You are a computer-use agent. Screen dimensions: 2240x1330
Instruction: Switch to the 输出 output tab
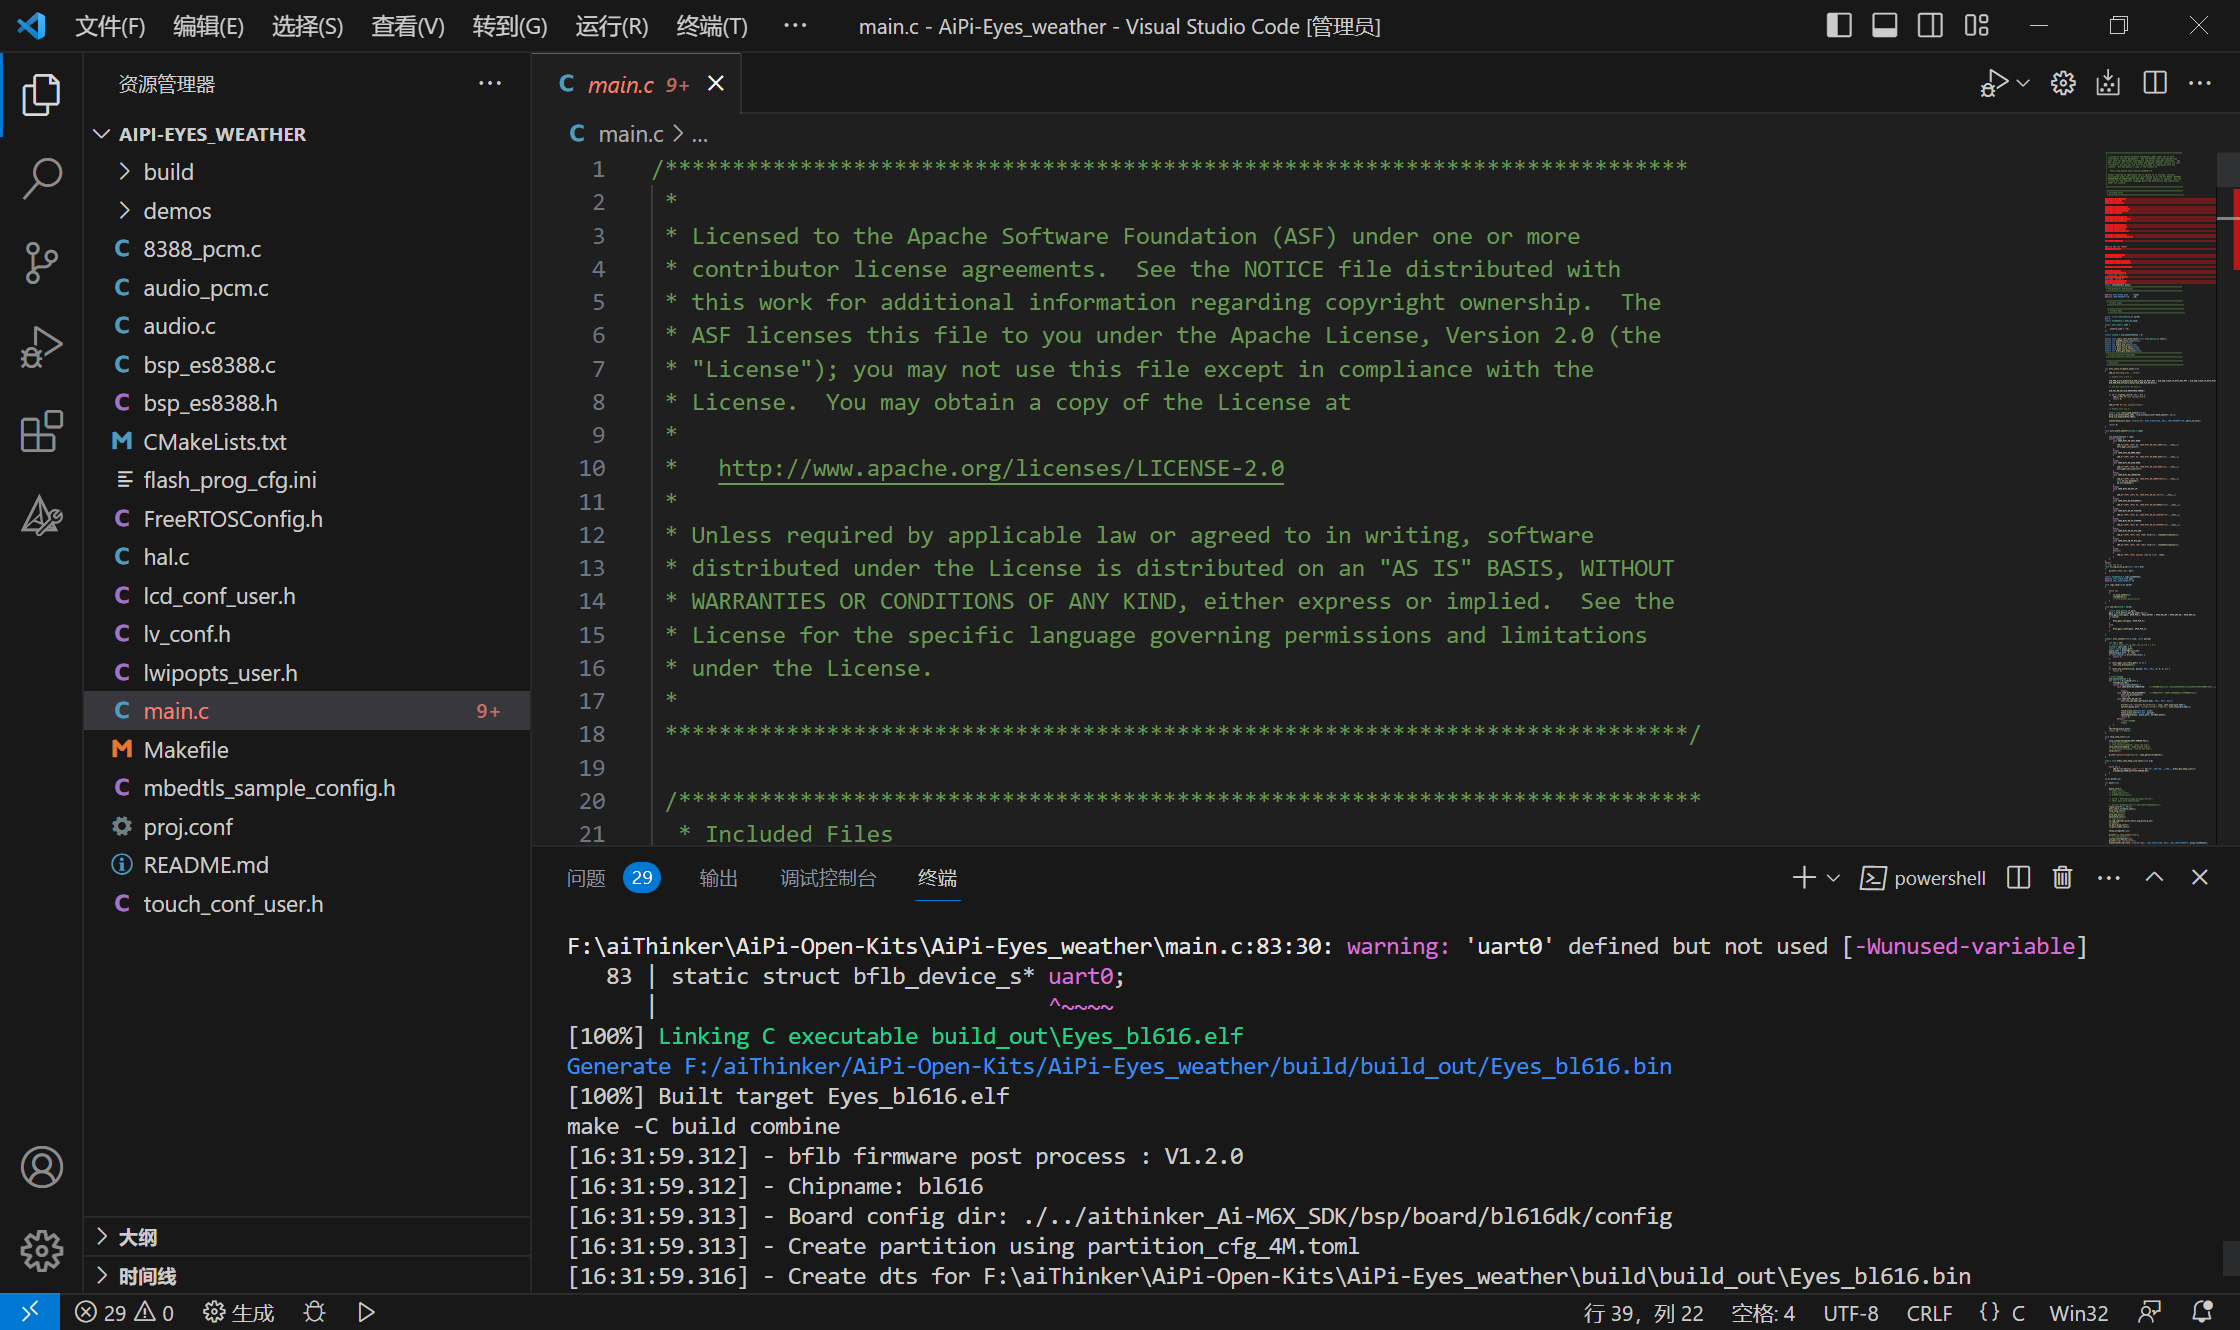pyautogui.click(x=718, y=878)
